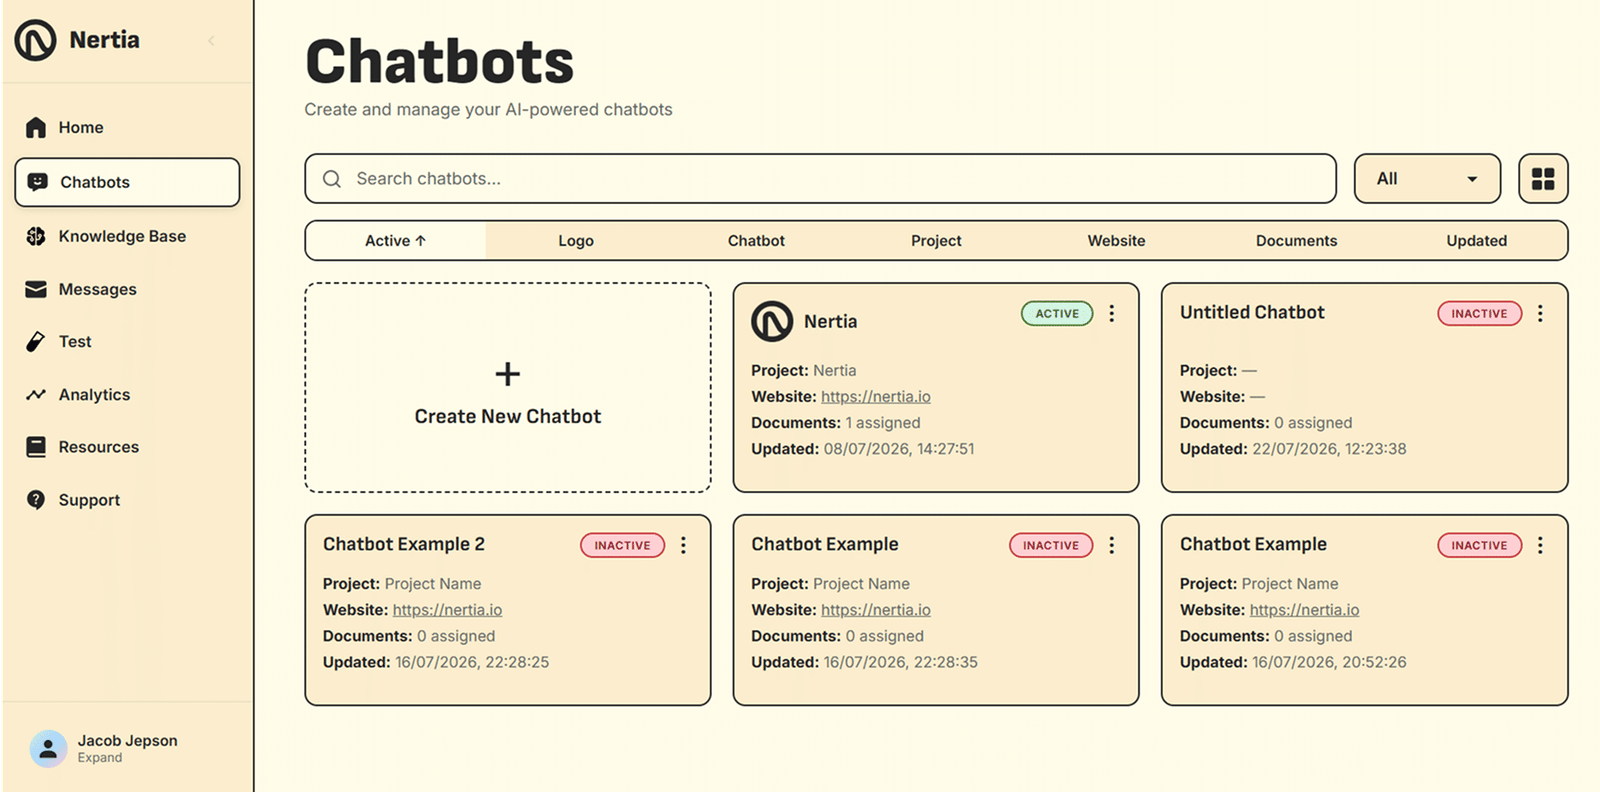Click the Knowledge Base brain icon
The image size is (1600, 792).
click(x=36, y=236)
